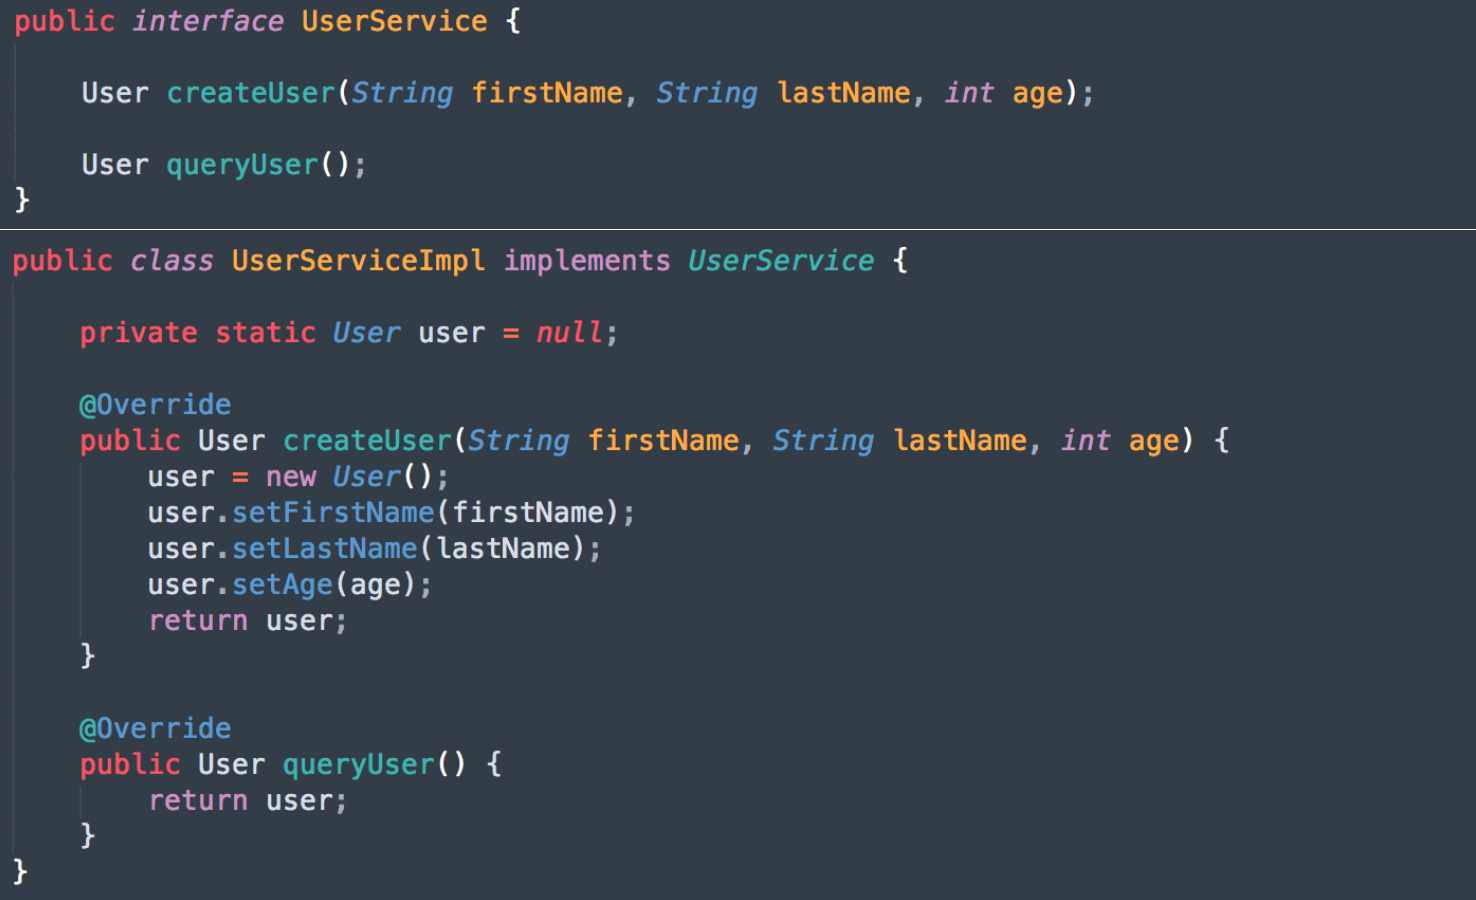Click 'createUser' in the interface declaration
1476x900 pixels.
tap(251, 93)
